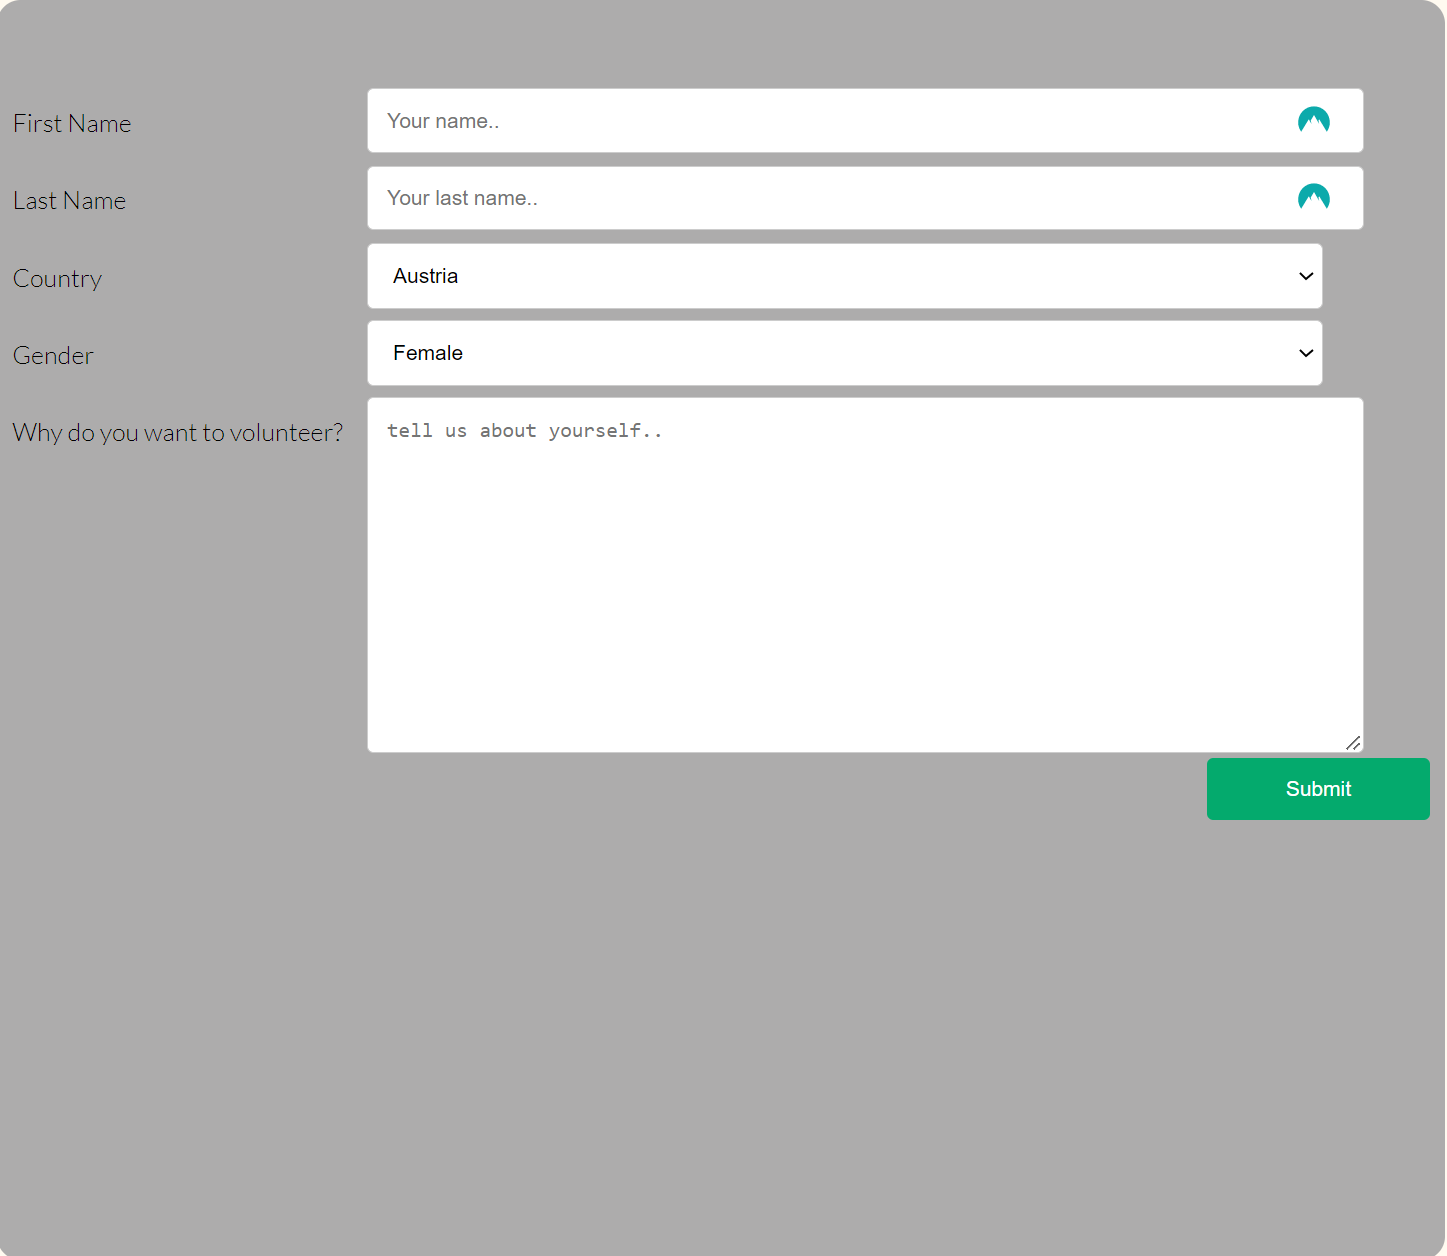Submit the volunteer application form
1447x1256 pixels.
[1317, 789]
